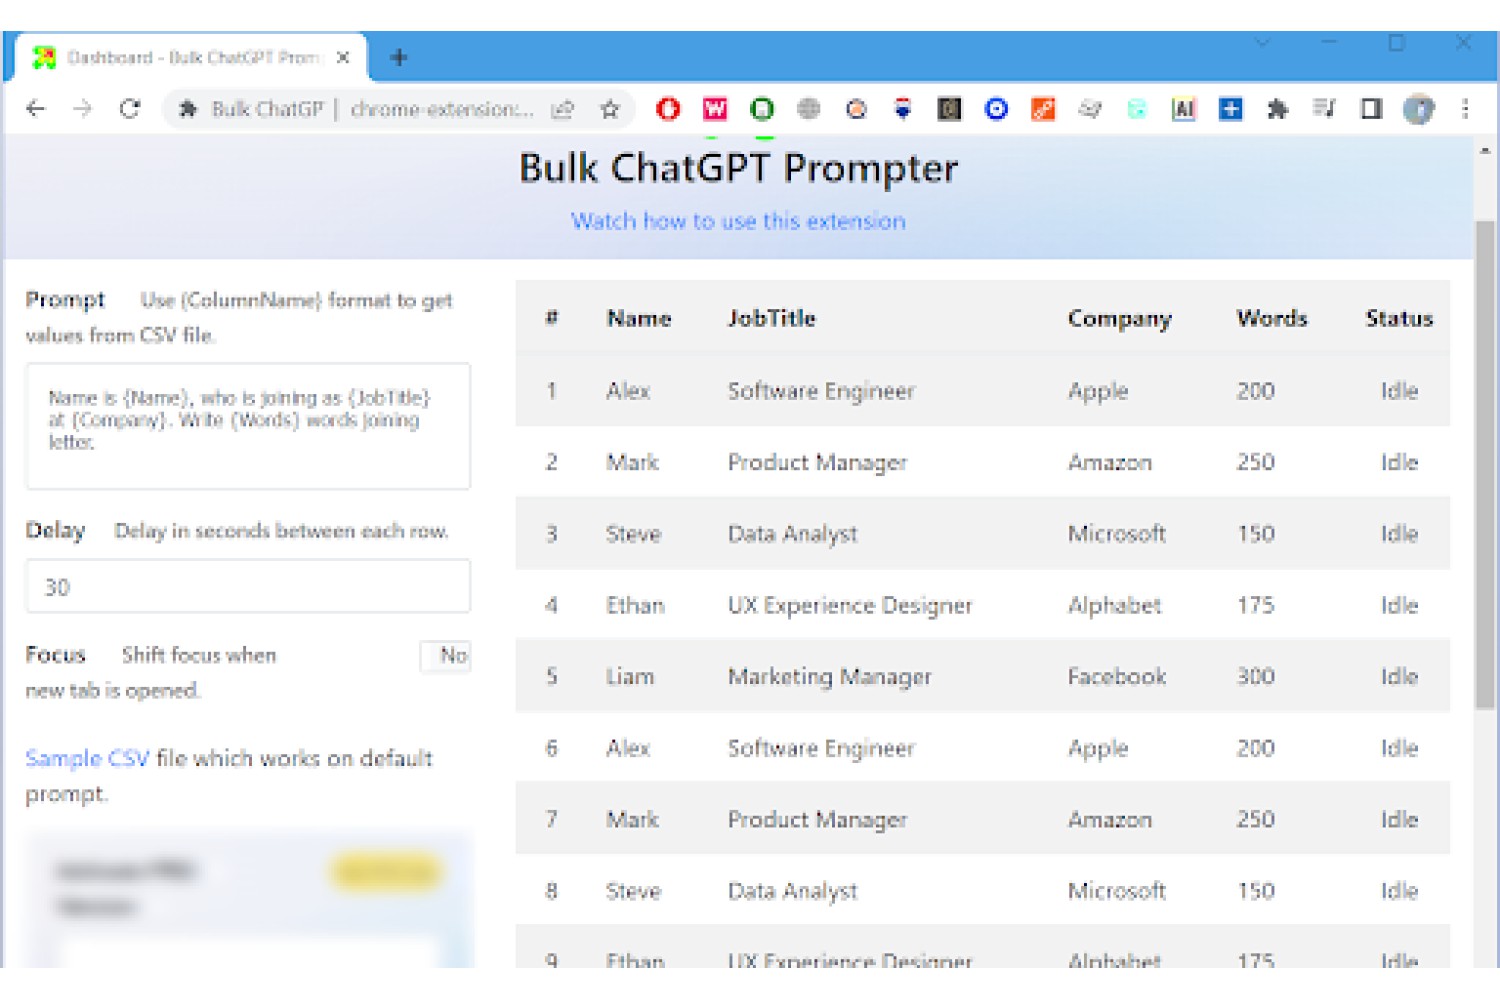
Task: Click the scrollbar up arrow
Action: [x=1485, y=150]
